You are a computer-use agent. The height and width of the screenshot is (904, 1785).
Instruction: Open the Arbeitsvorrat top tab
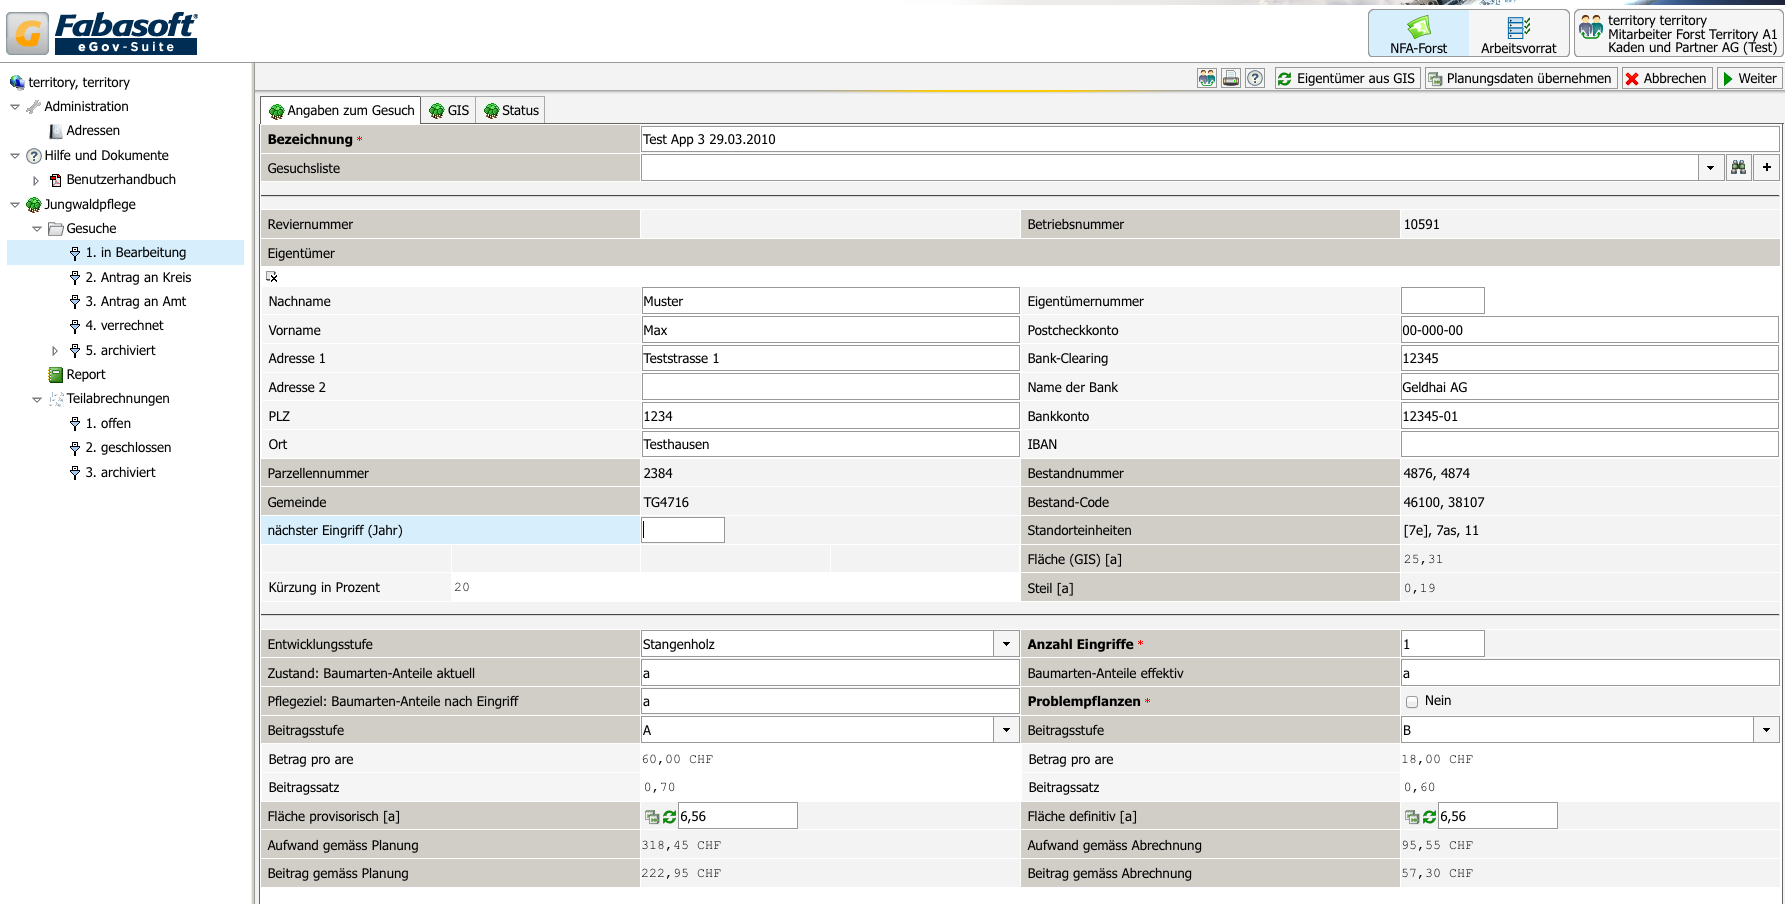tap(1518, 34)
